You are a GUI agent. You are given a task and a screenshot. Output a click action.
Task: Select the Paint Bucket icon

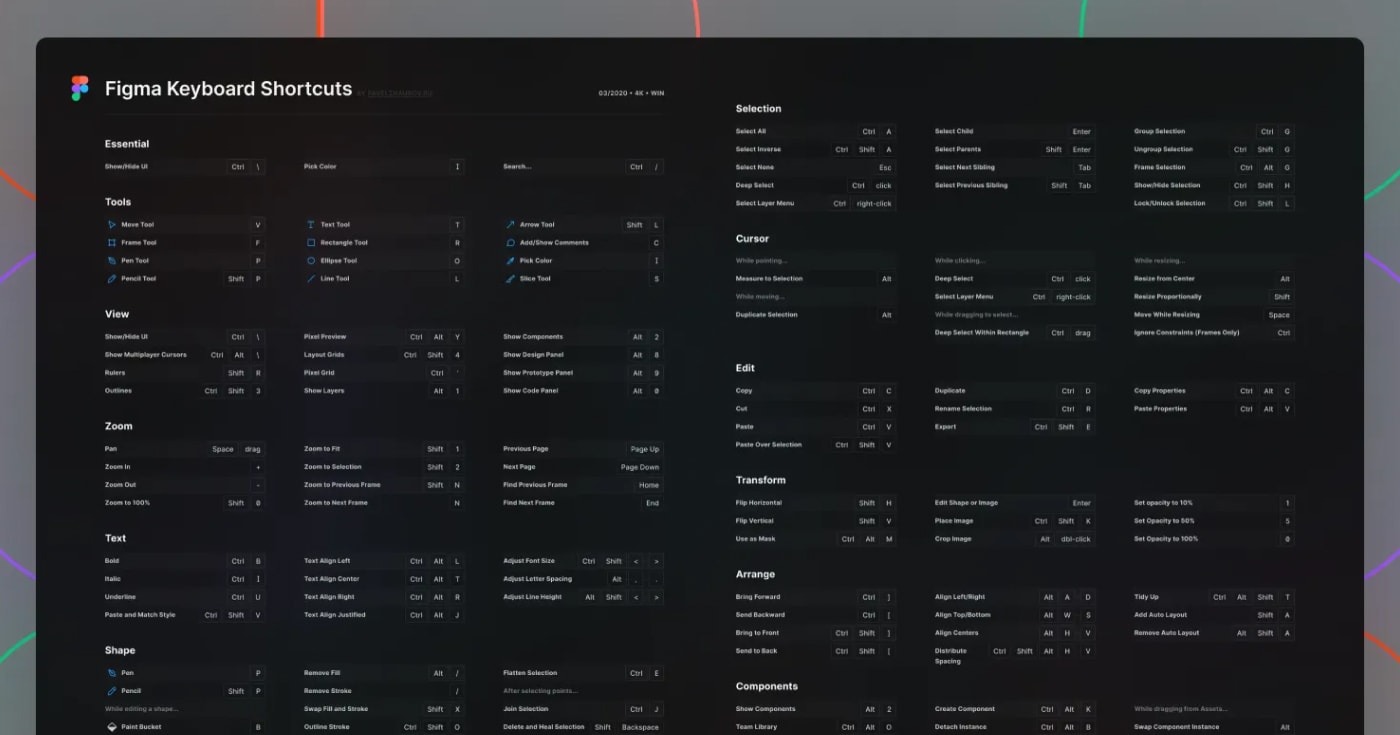113,727
